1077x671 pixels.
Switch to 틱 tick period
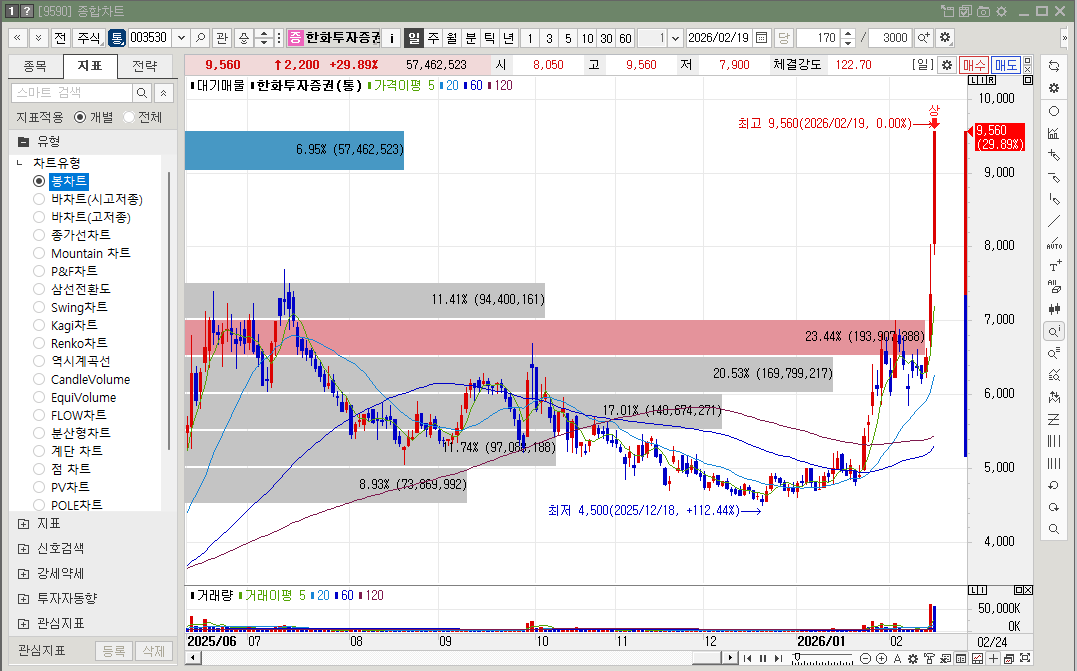click(x=489, y=38)
